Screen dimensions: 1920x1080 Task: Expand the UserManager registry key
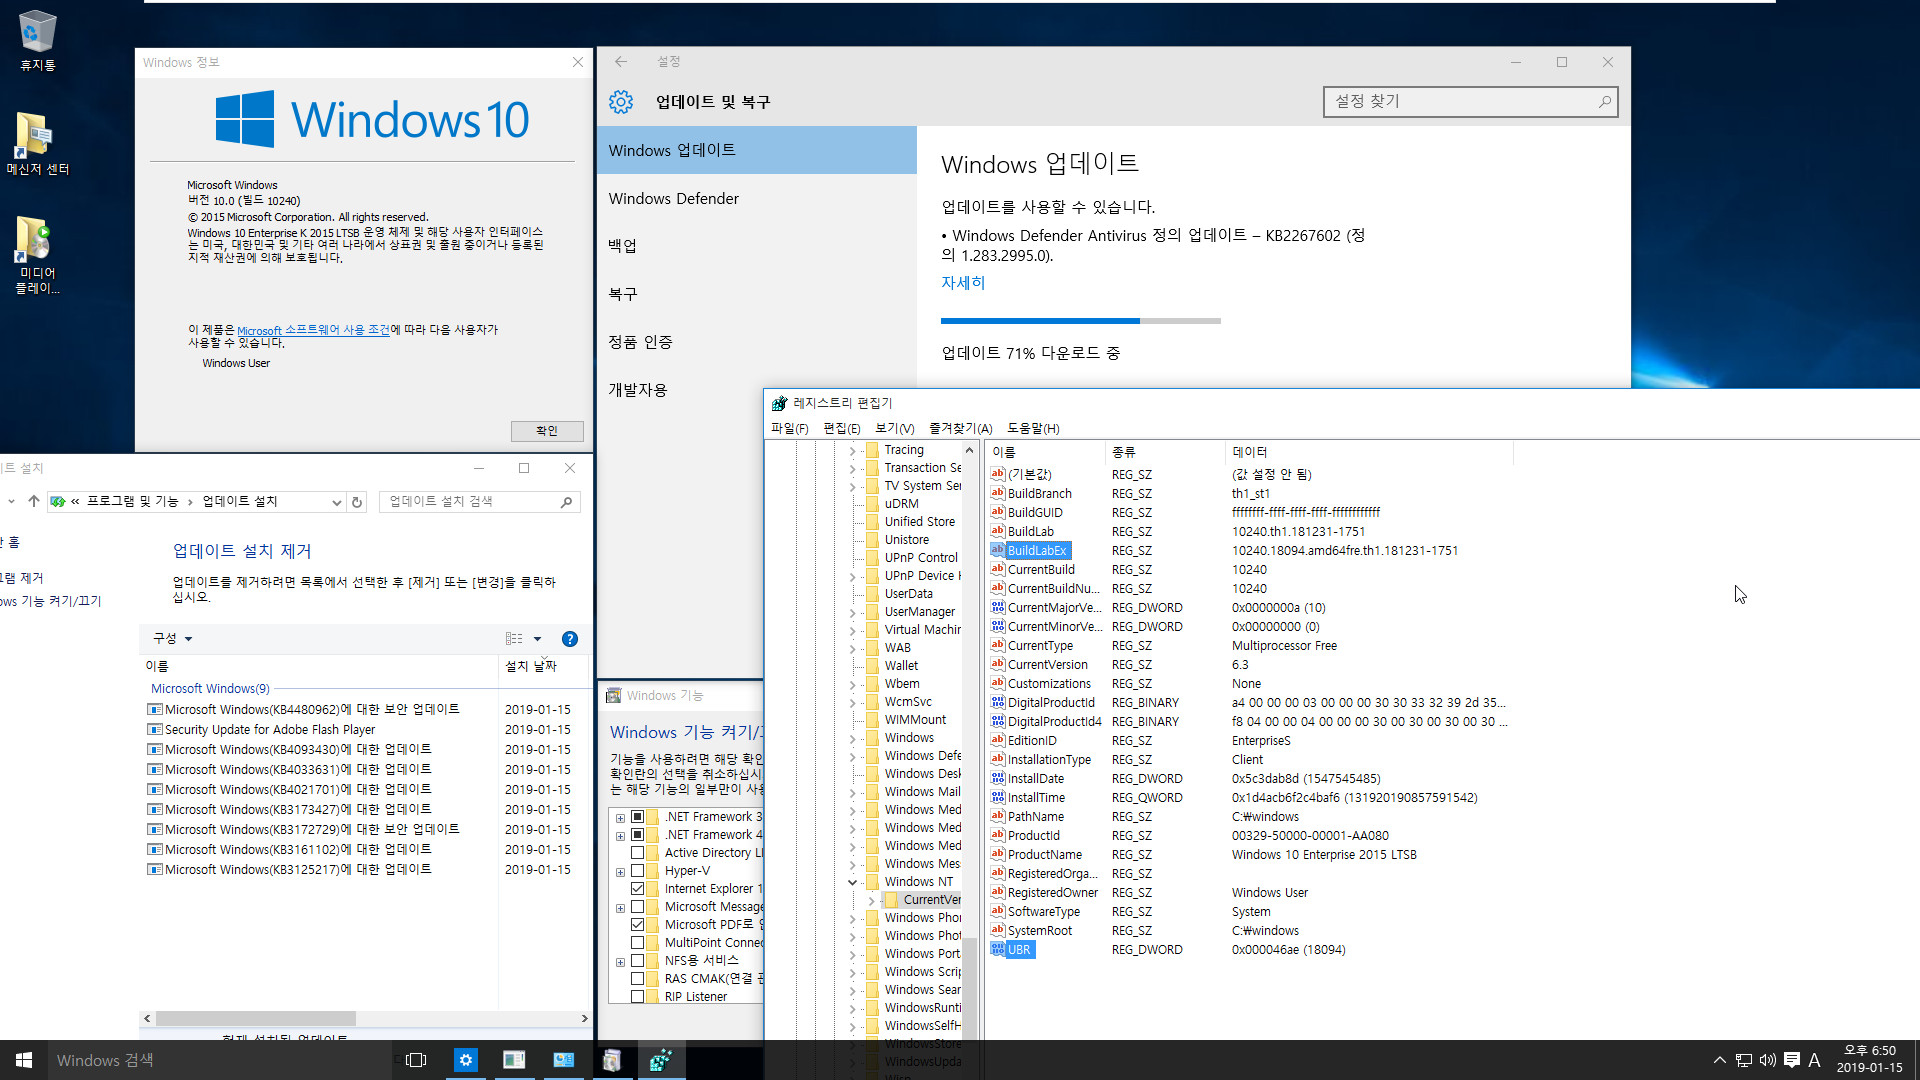[852, 612]
